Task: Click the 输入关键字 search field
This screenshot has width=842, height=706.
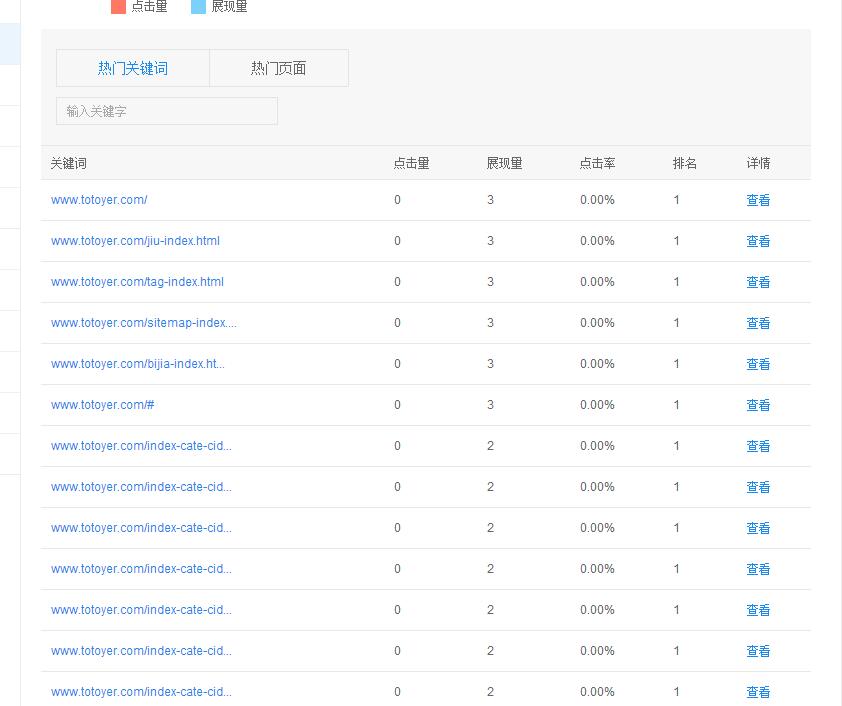Action: tap(166, 111)
